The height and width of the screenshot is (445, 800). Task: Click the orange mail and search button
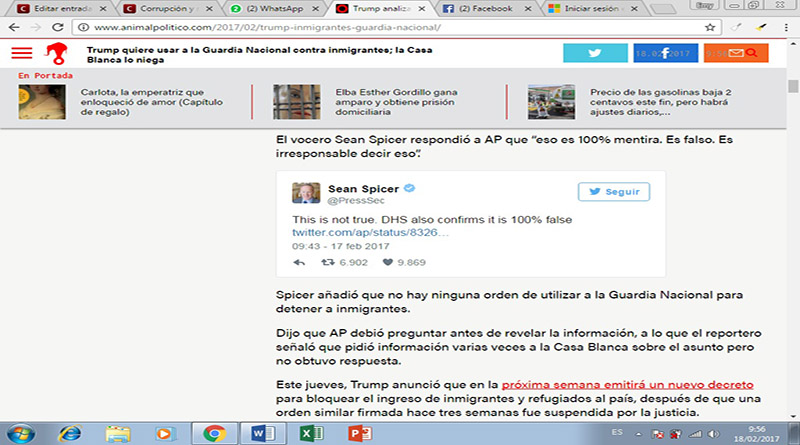pyautogui.click(x=741, y=53)
